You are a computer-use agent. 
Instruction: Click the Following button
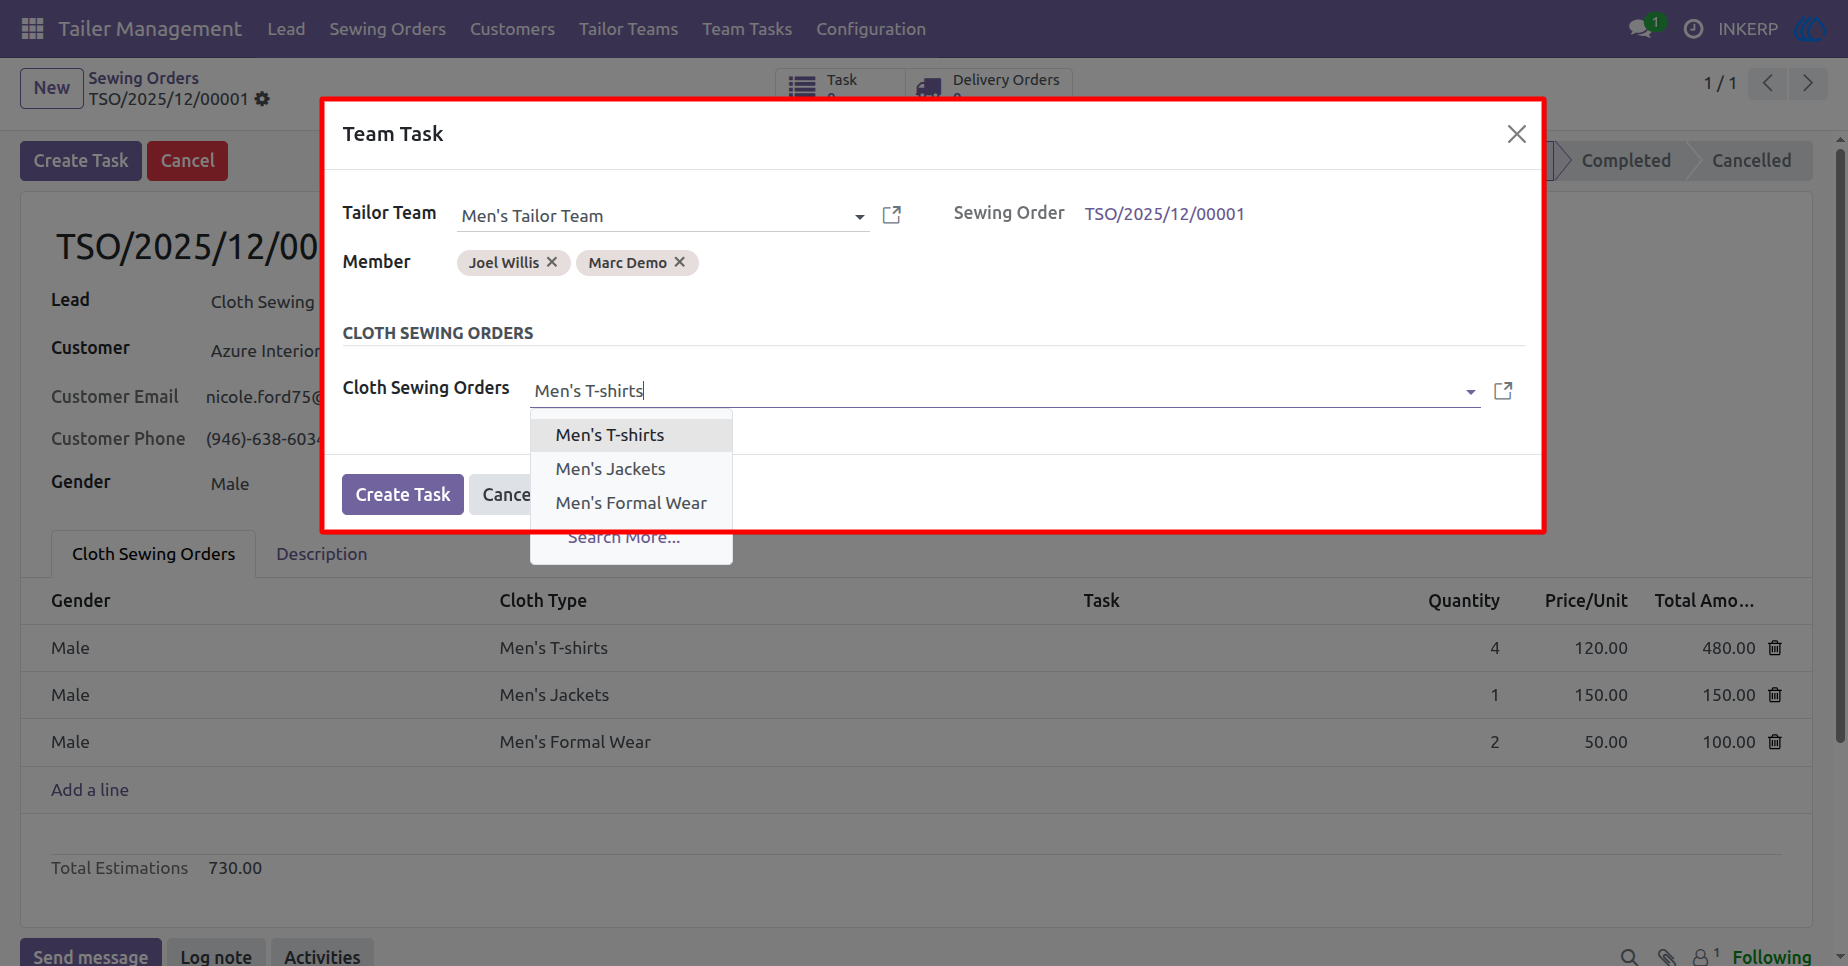tap(1772, 957)
